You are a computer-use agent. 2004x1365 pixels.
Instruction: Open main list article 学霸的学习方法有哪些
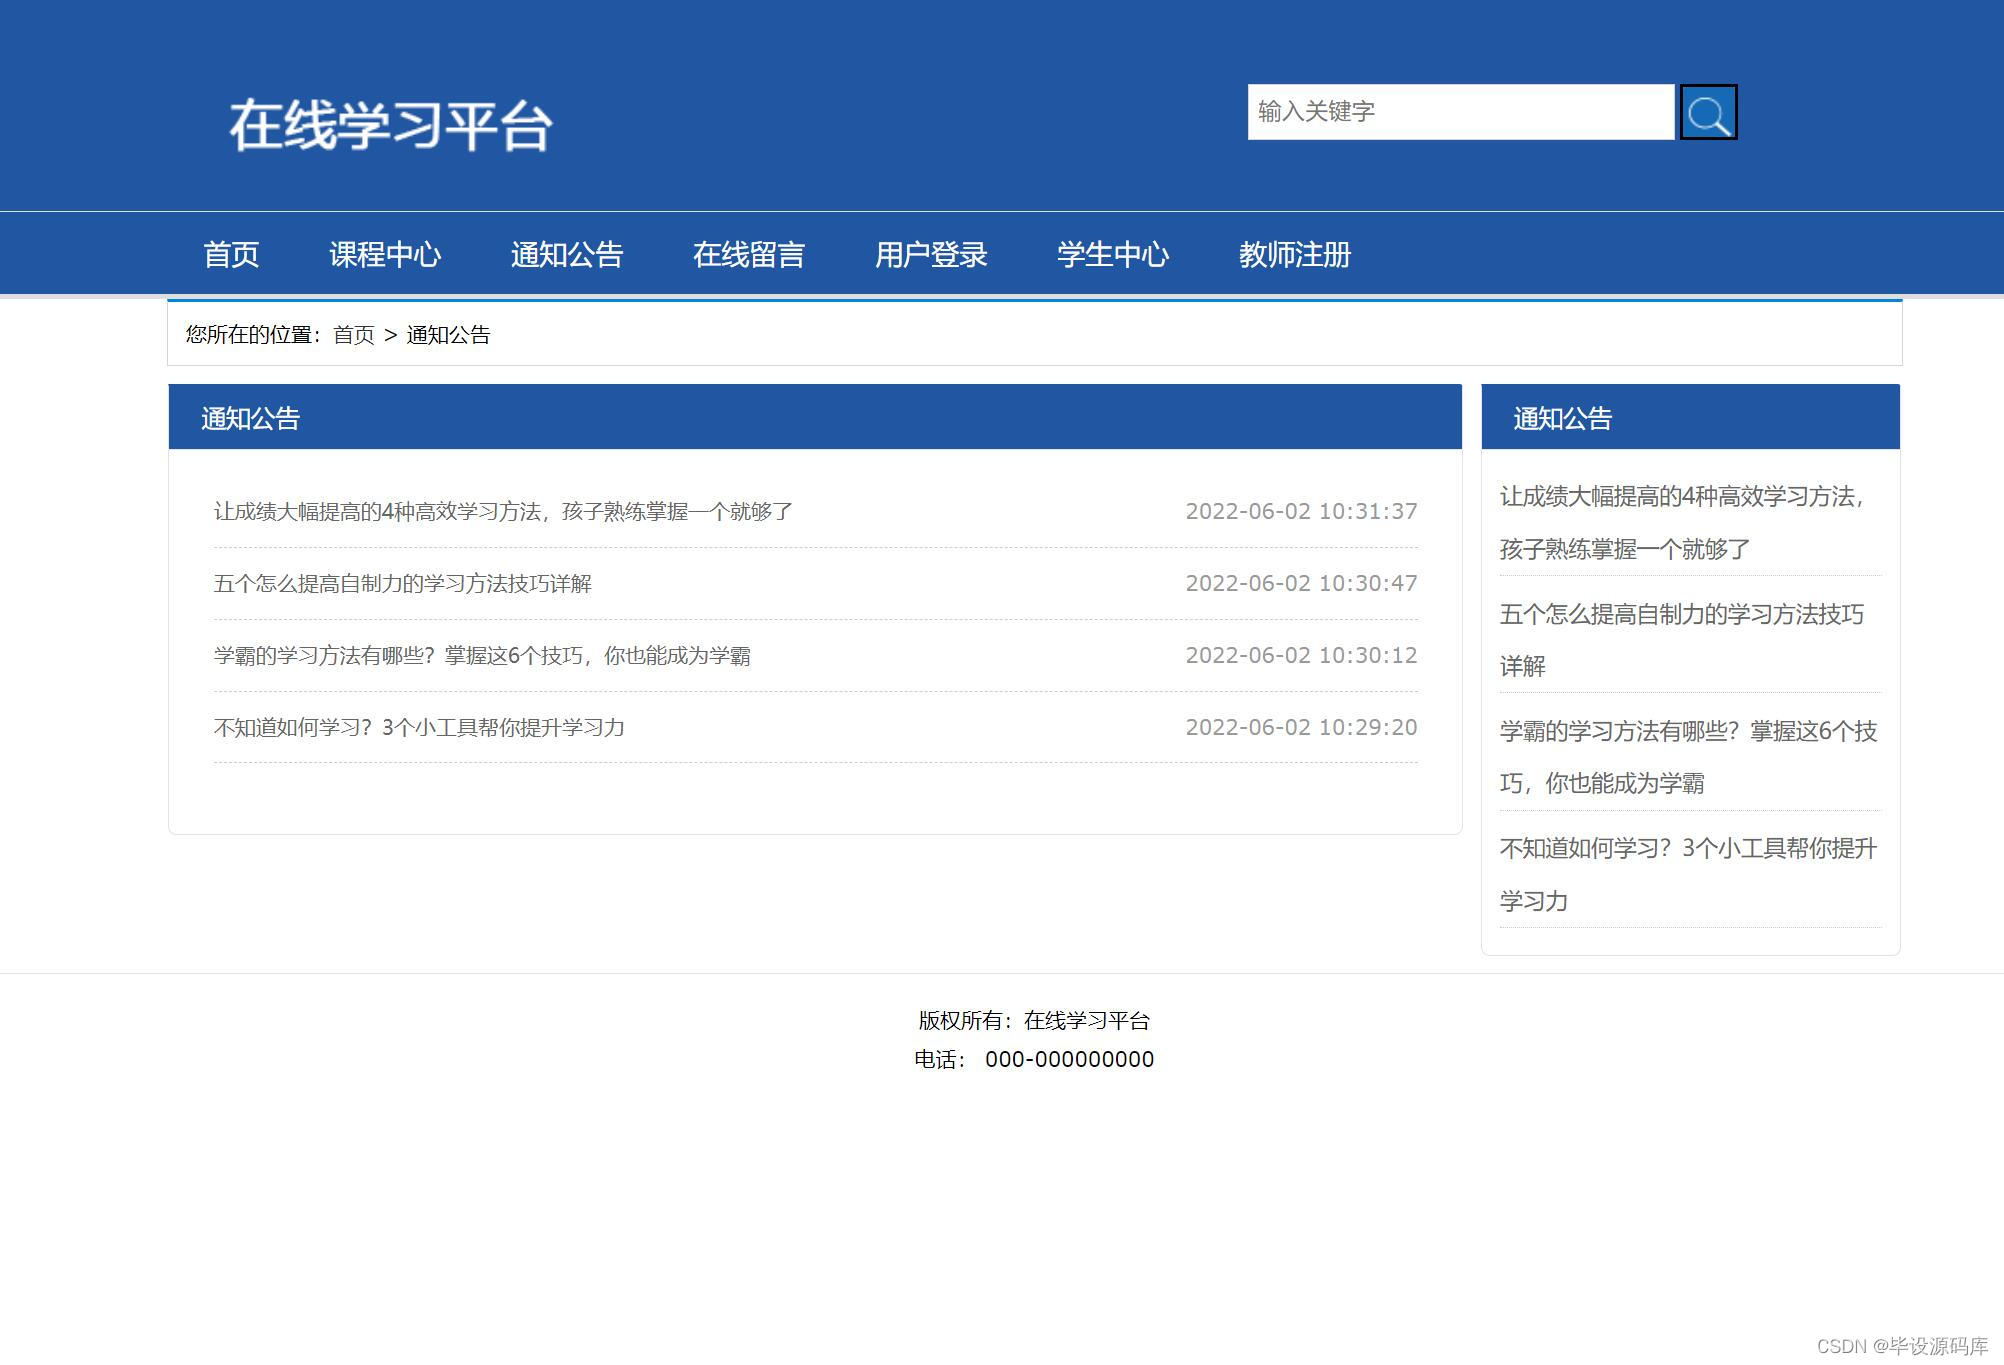(x=482, y=656)
